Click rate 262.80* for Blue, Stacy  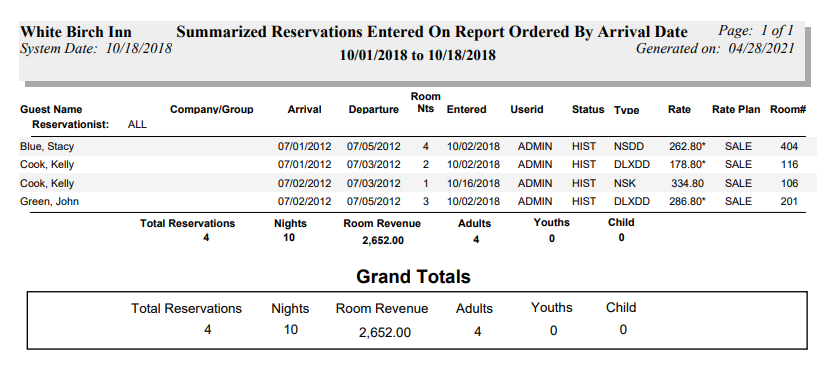point(687,146)
